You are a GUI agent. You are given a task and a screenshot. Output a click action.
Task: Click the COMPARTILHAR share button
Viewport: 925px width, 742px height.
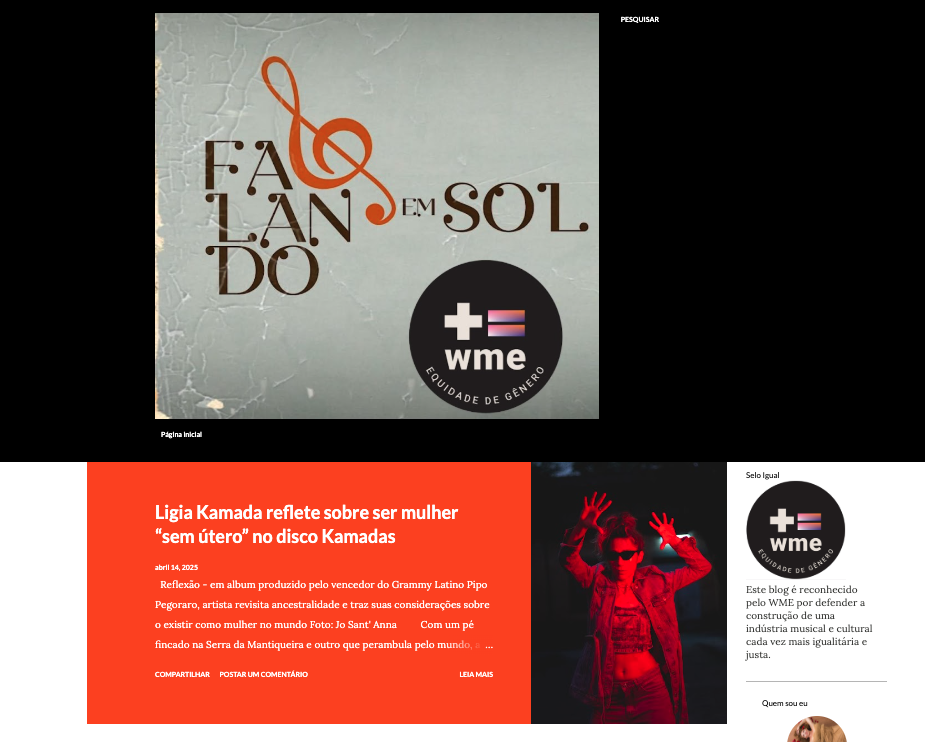(x=182, y=674)
